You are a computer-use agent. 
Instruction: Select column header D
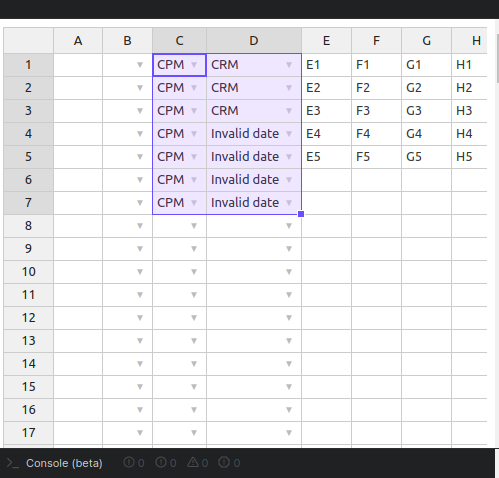[x=254, y=41]
